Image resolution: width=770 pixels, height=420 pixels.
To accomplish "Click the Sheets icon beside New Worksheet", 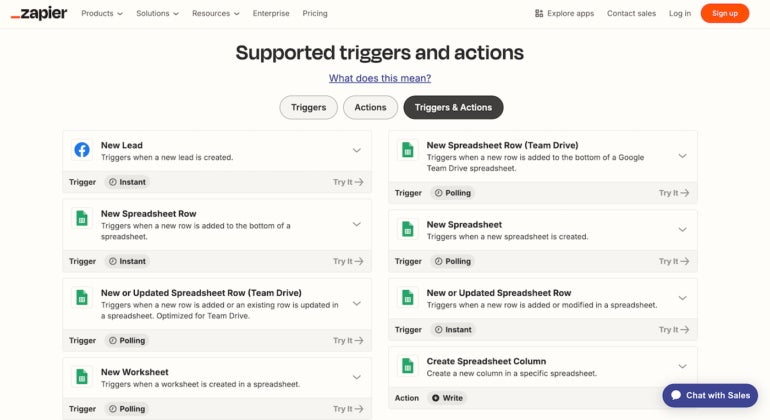I will coord(82,376).
